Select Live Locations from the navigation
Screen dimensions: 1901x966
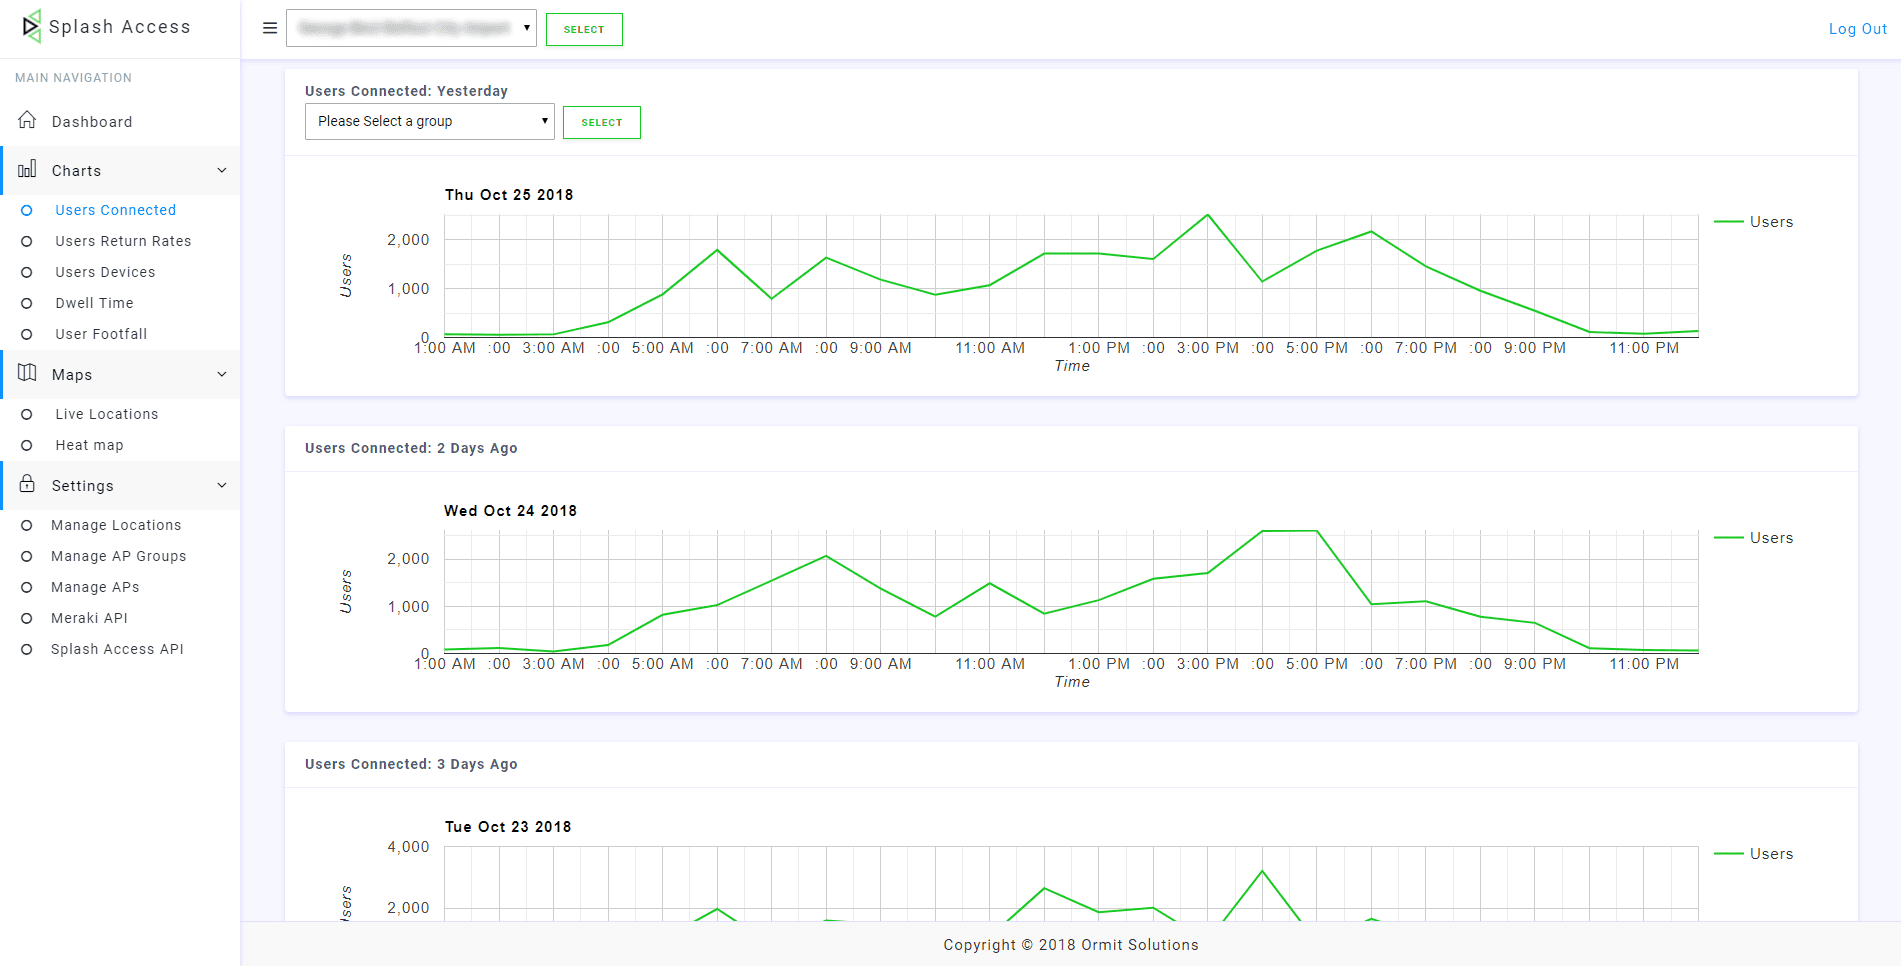(x=106, y=413)
